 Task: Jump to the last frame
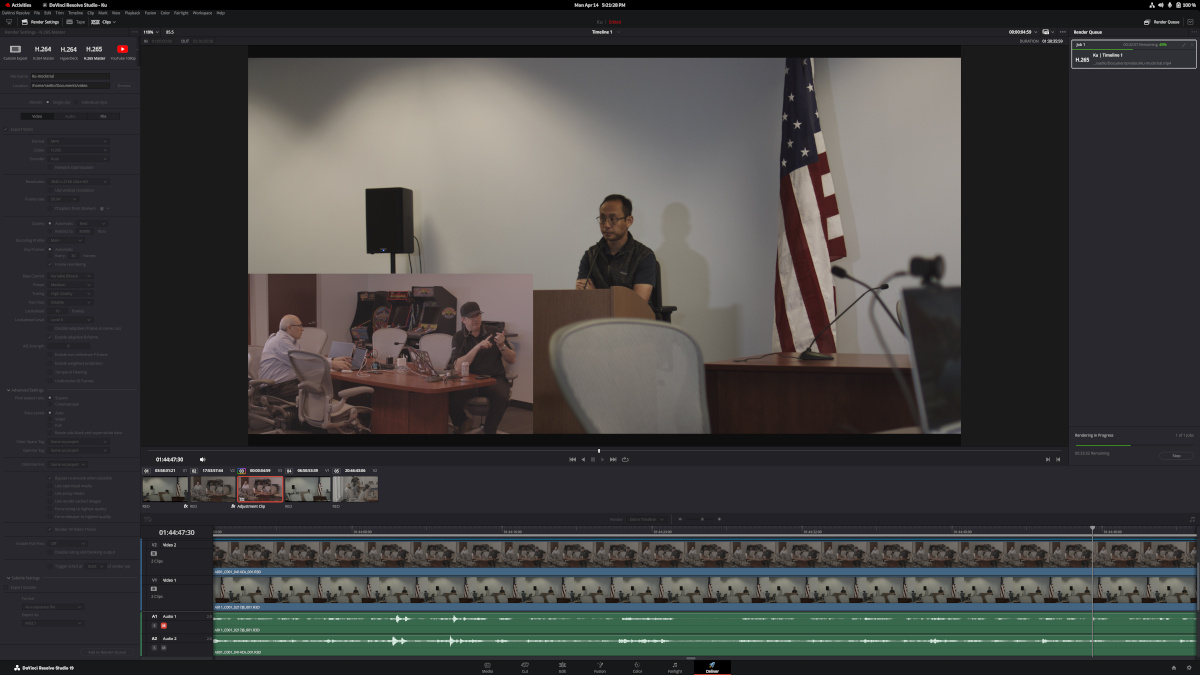(613, 459)
